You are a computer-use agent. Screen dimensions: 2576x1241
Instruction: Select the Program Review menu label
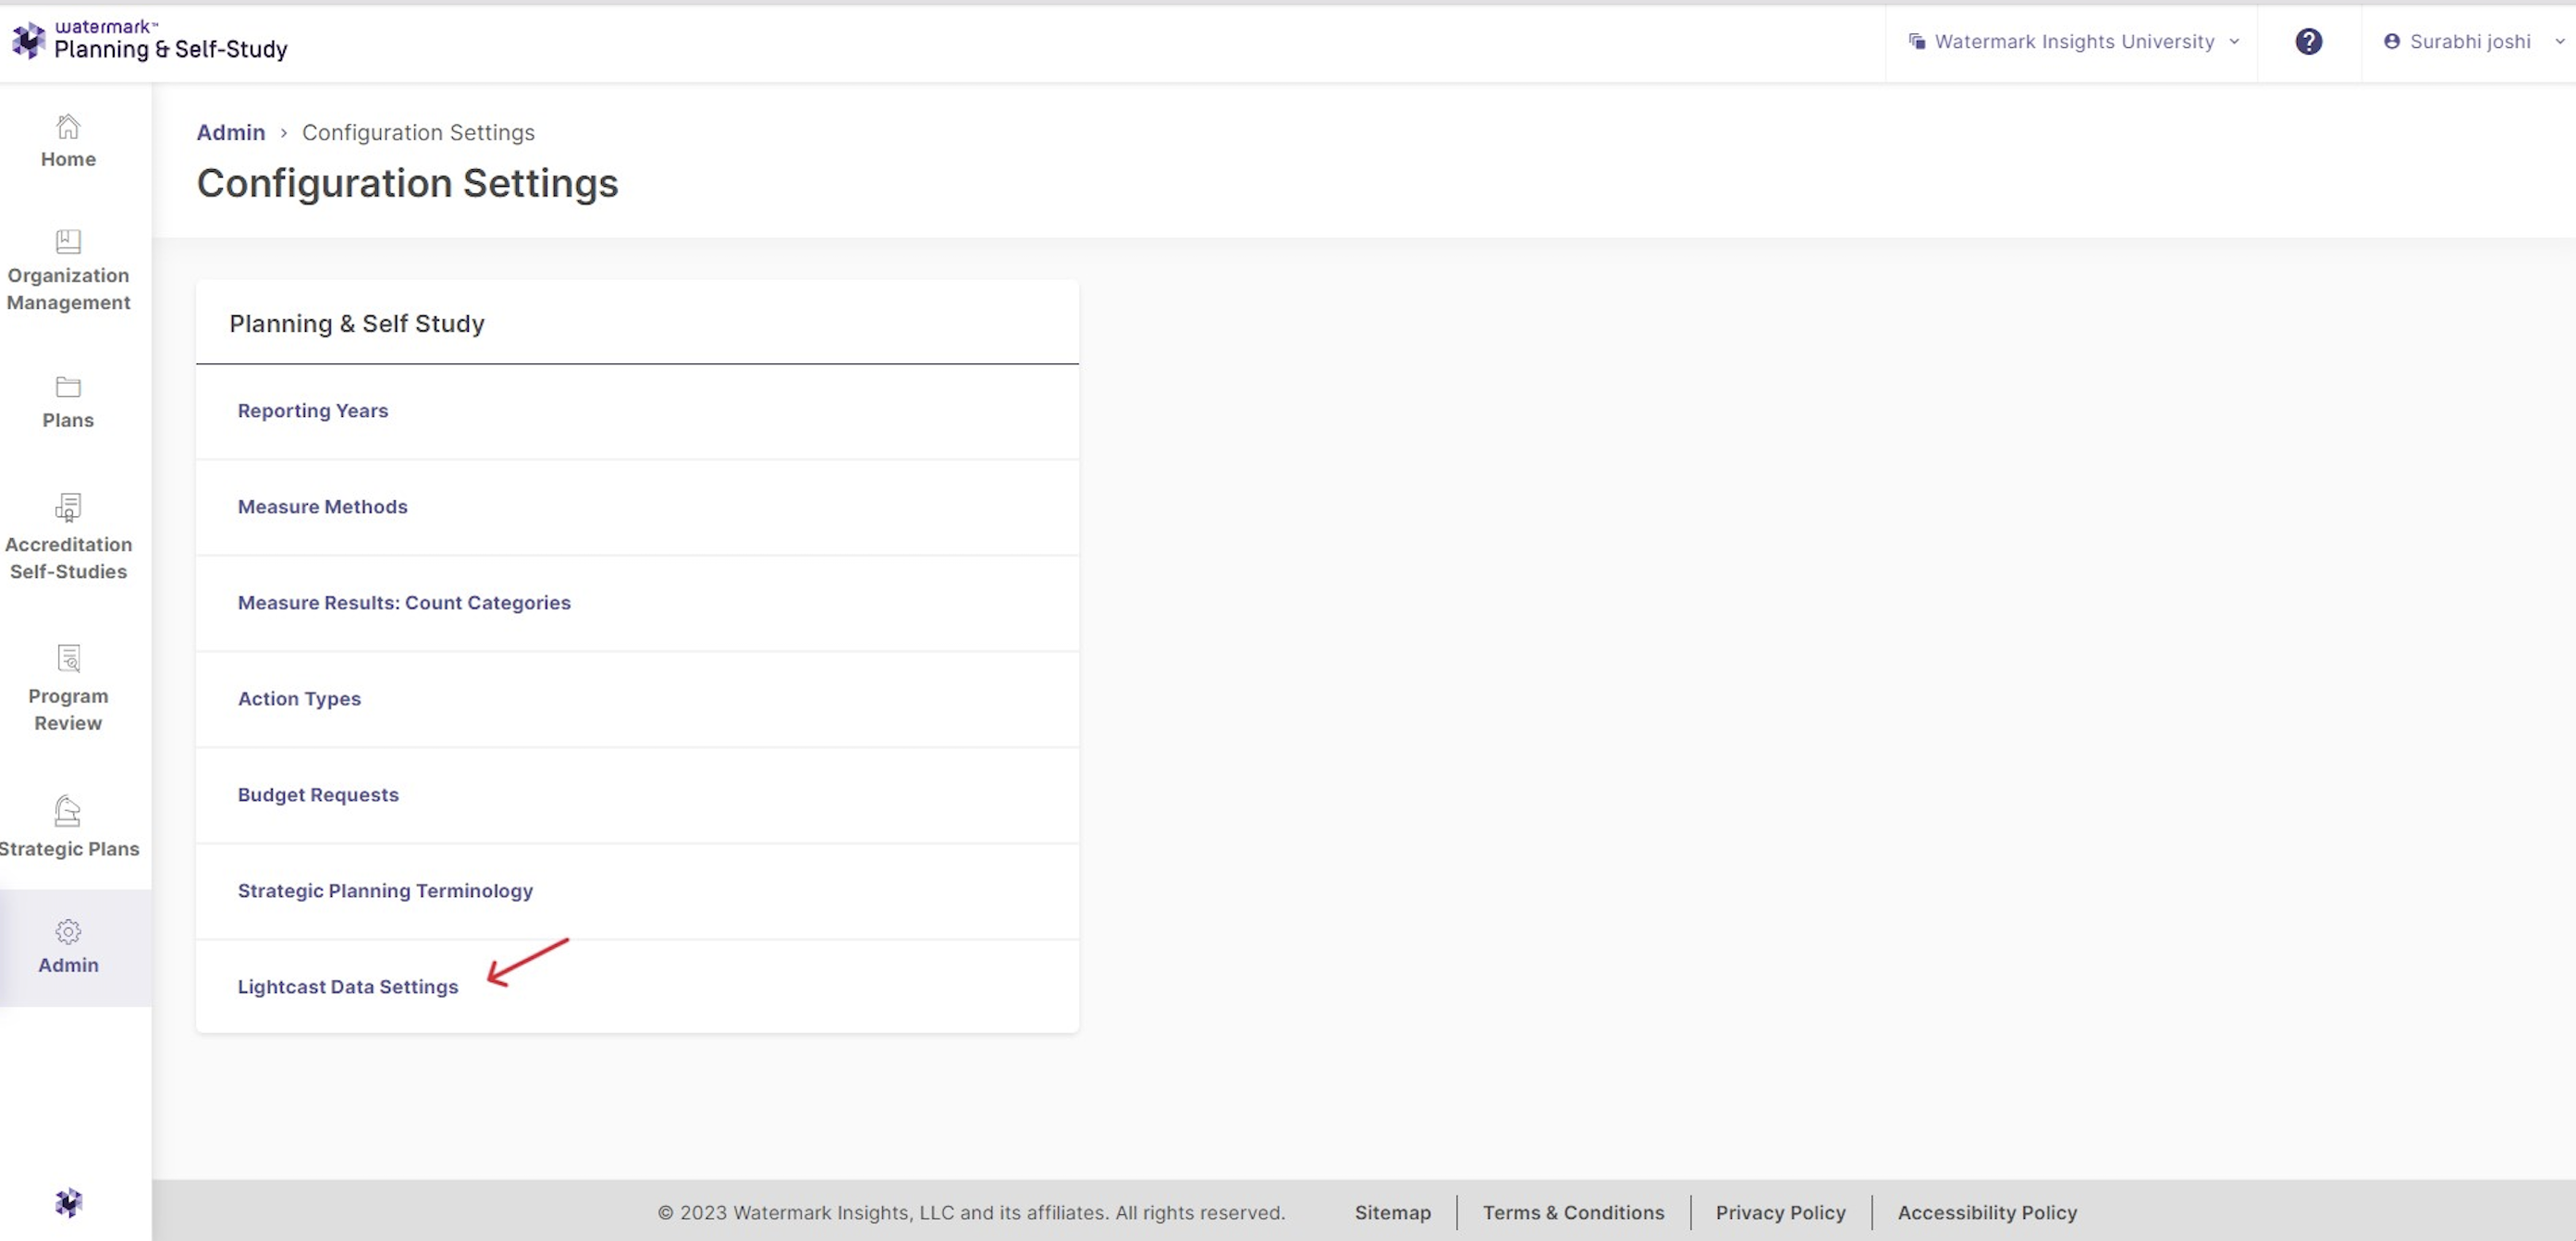tap(68, 709)
